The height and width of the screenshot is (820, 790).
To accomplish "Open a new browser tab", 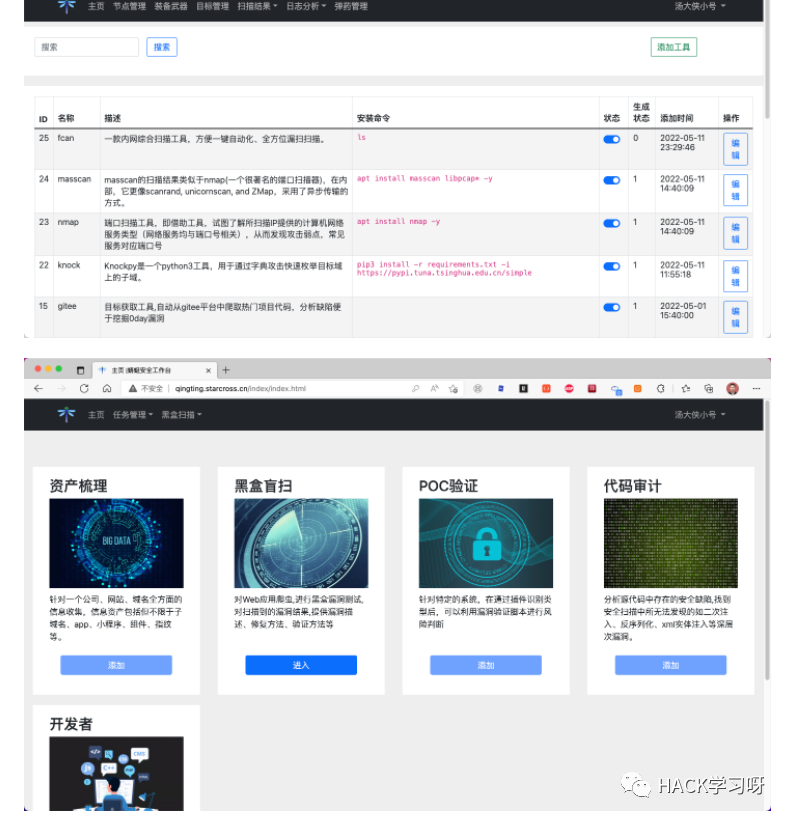I will point(226,370).
